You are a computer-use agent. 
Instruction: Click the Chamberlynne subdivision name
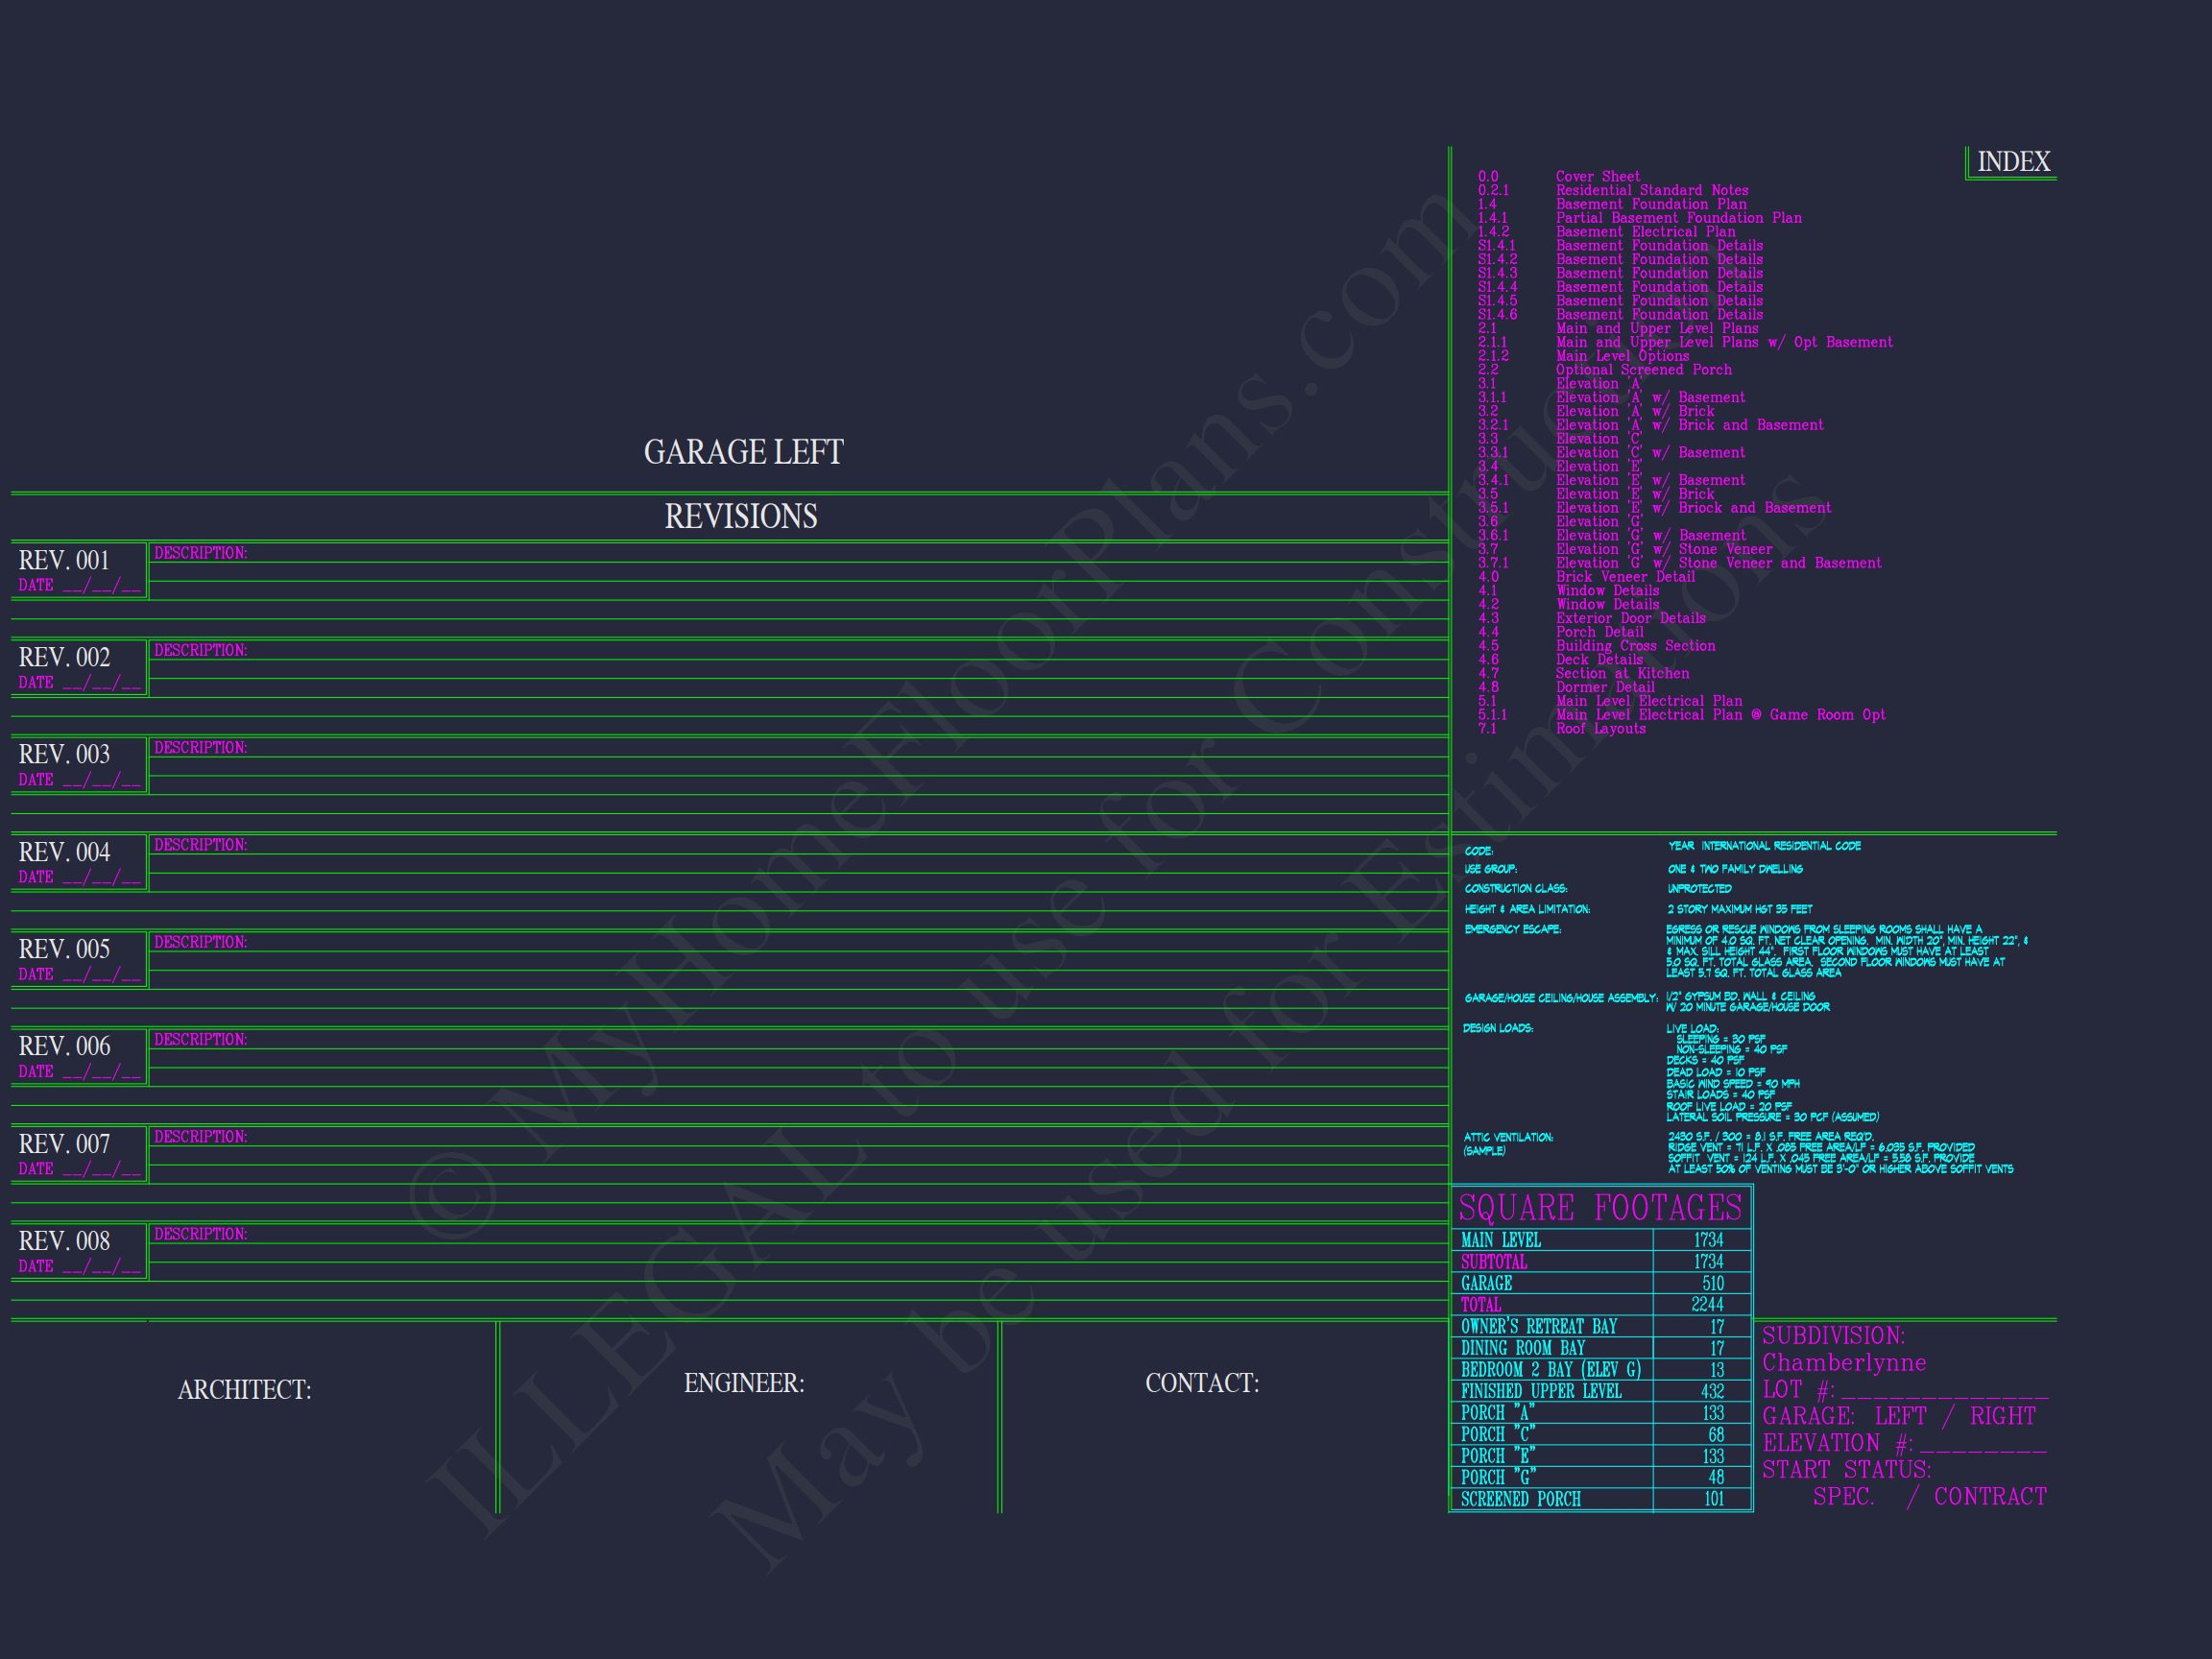coord(1844,1363)
